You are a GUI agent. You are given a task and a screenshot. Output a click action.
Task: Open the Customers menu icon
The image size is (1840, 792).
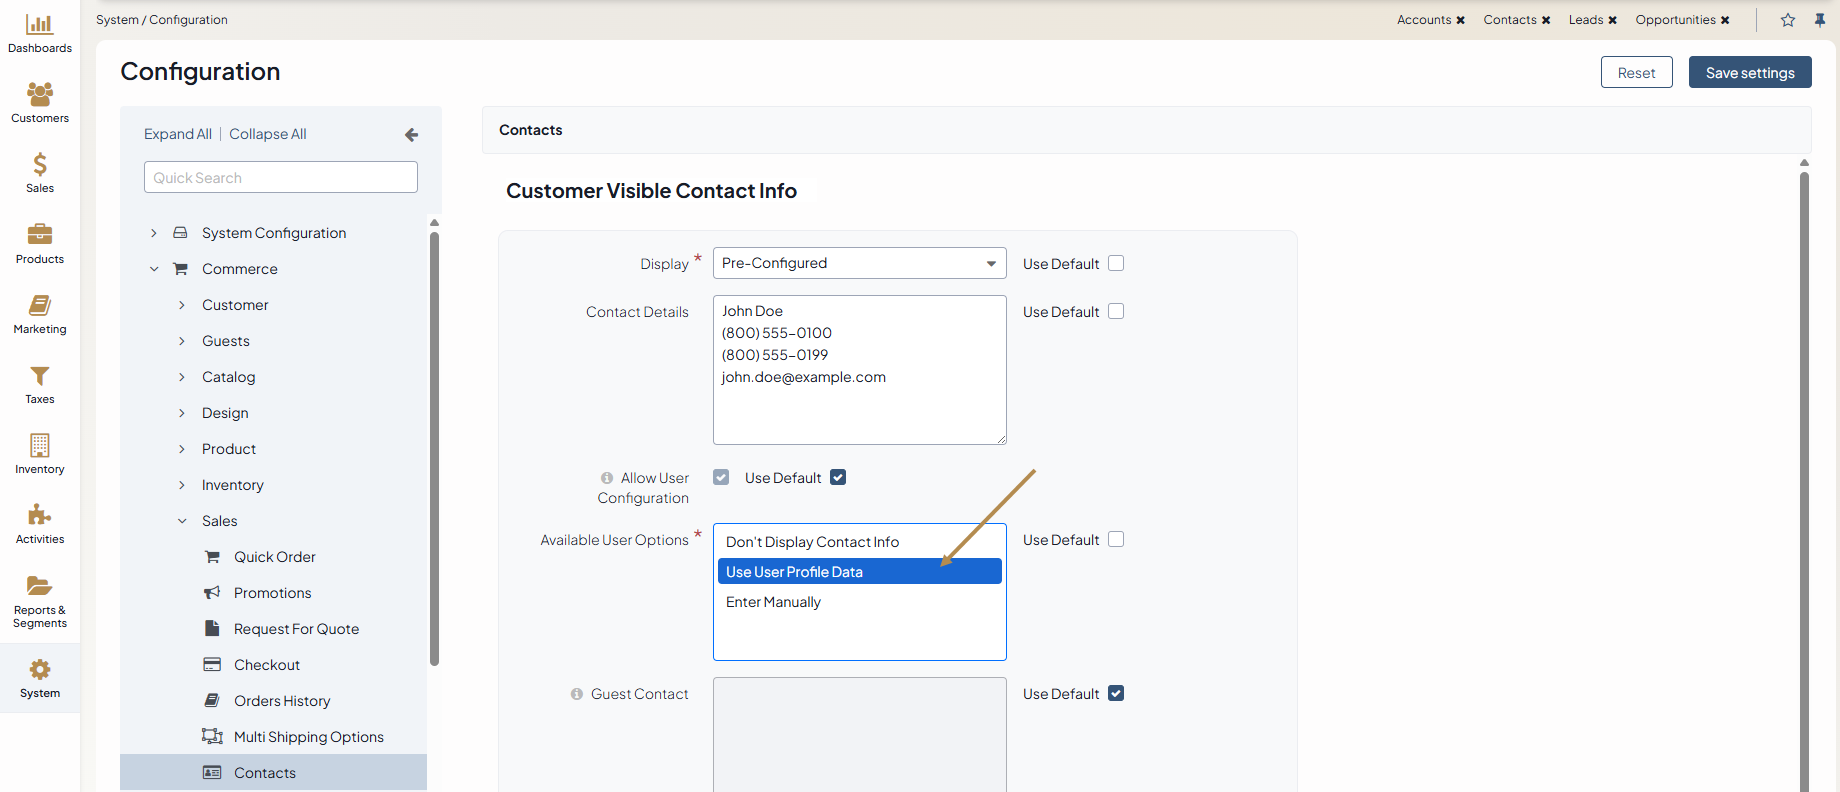click(x=39, y=95)
